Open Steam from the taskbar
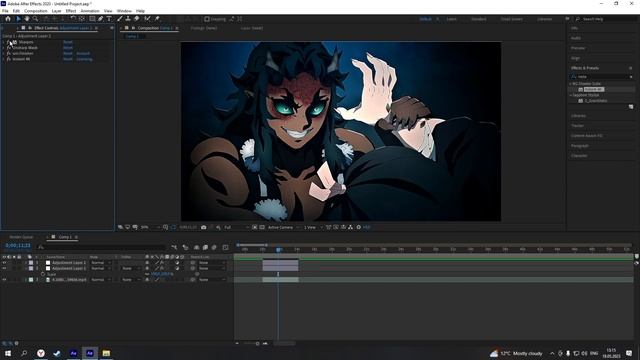640x360 pixels. tap(57, 353)
